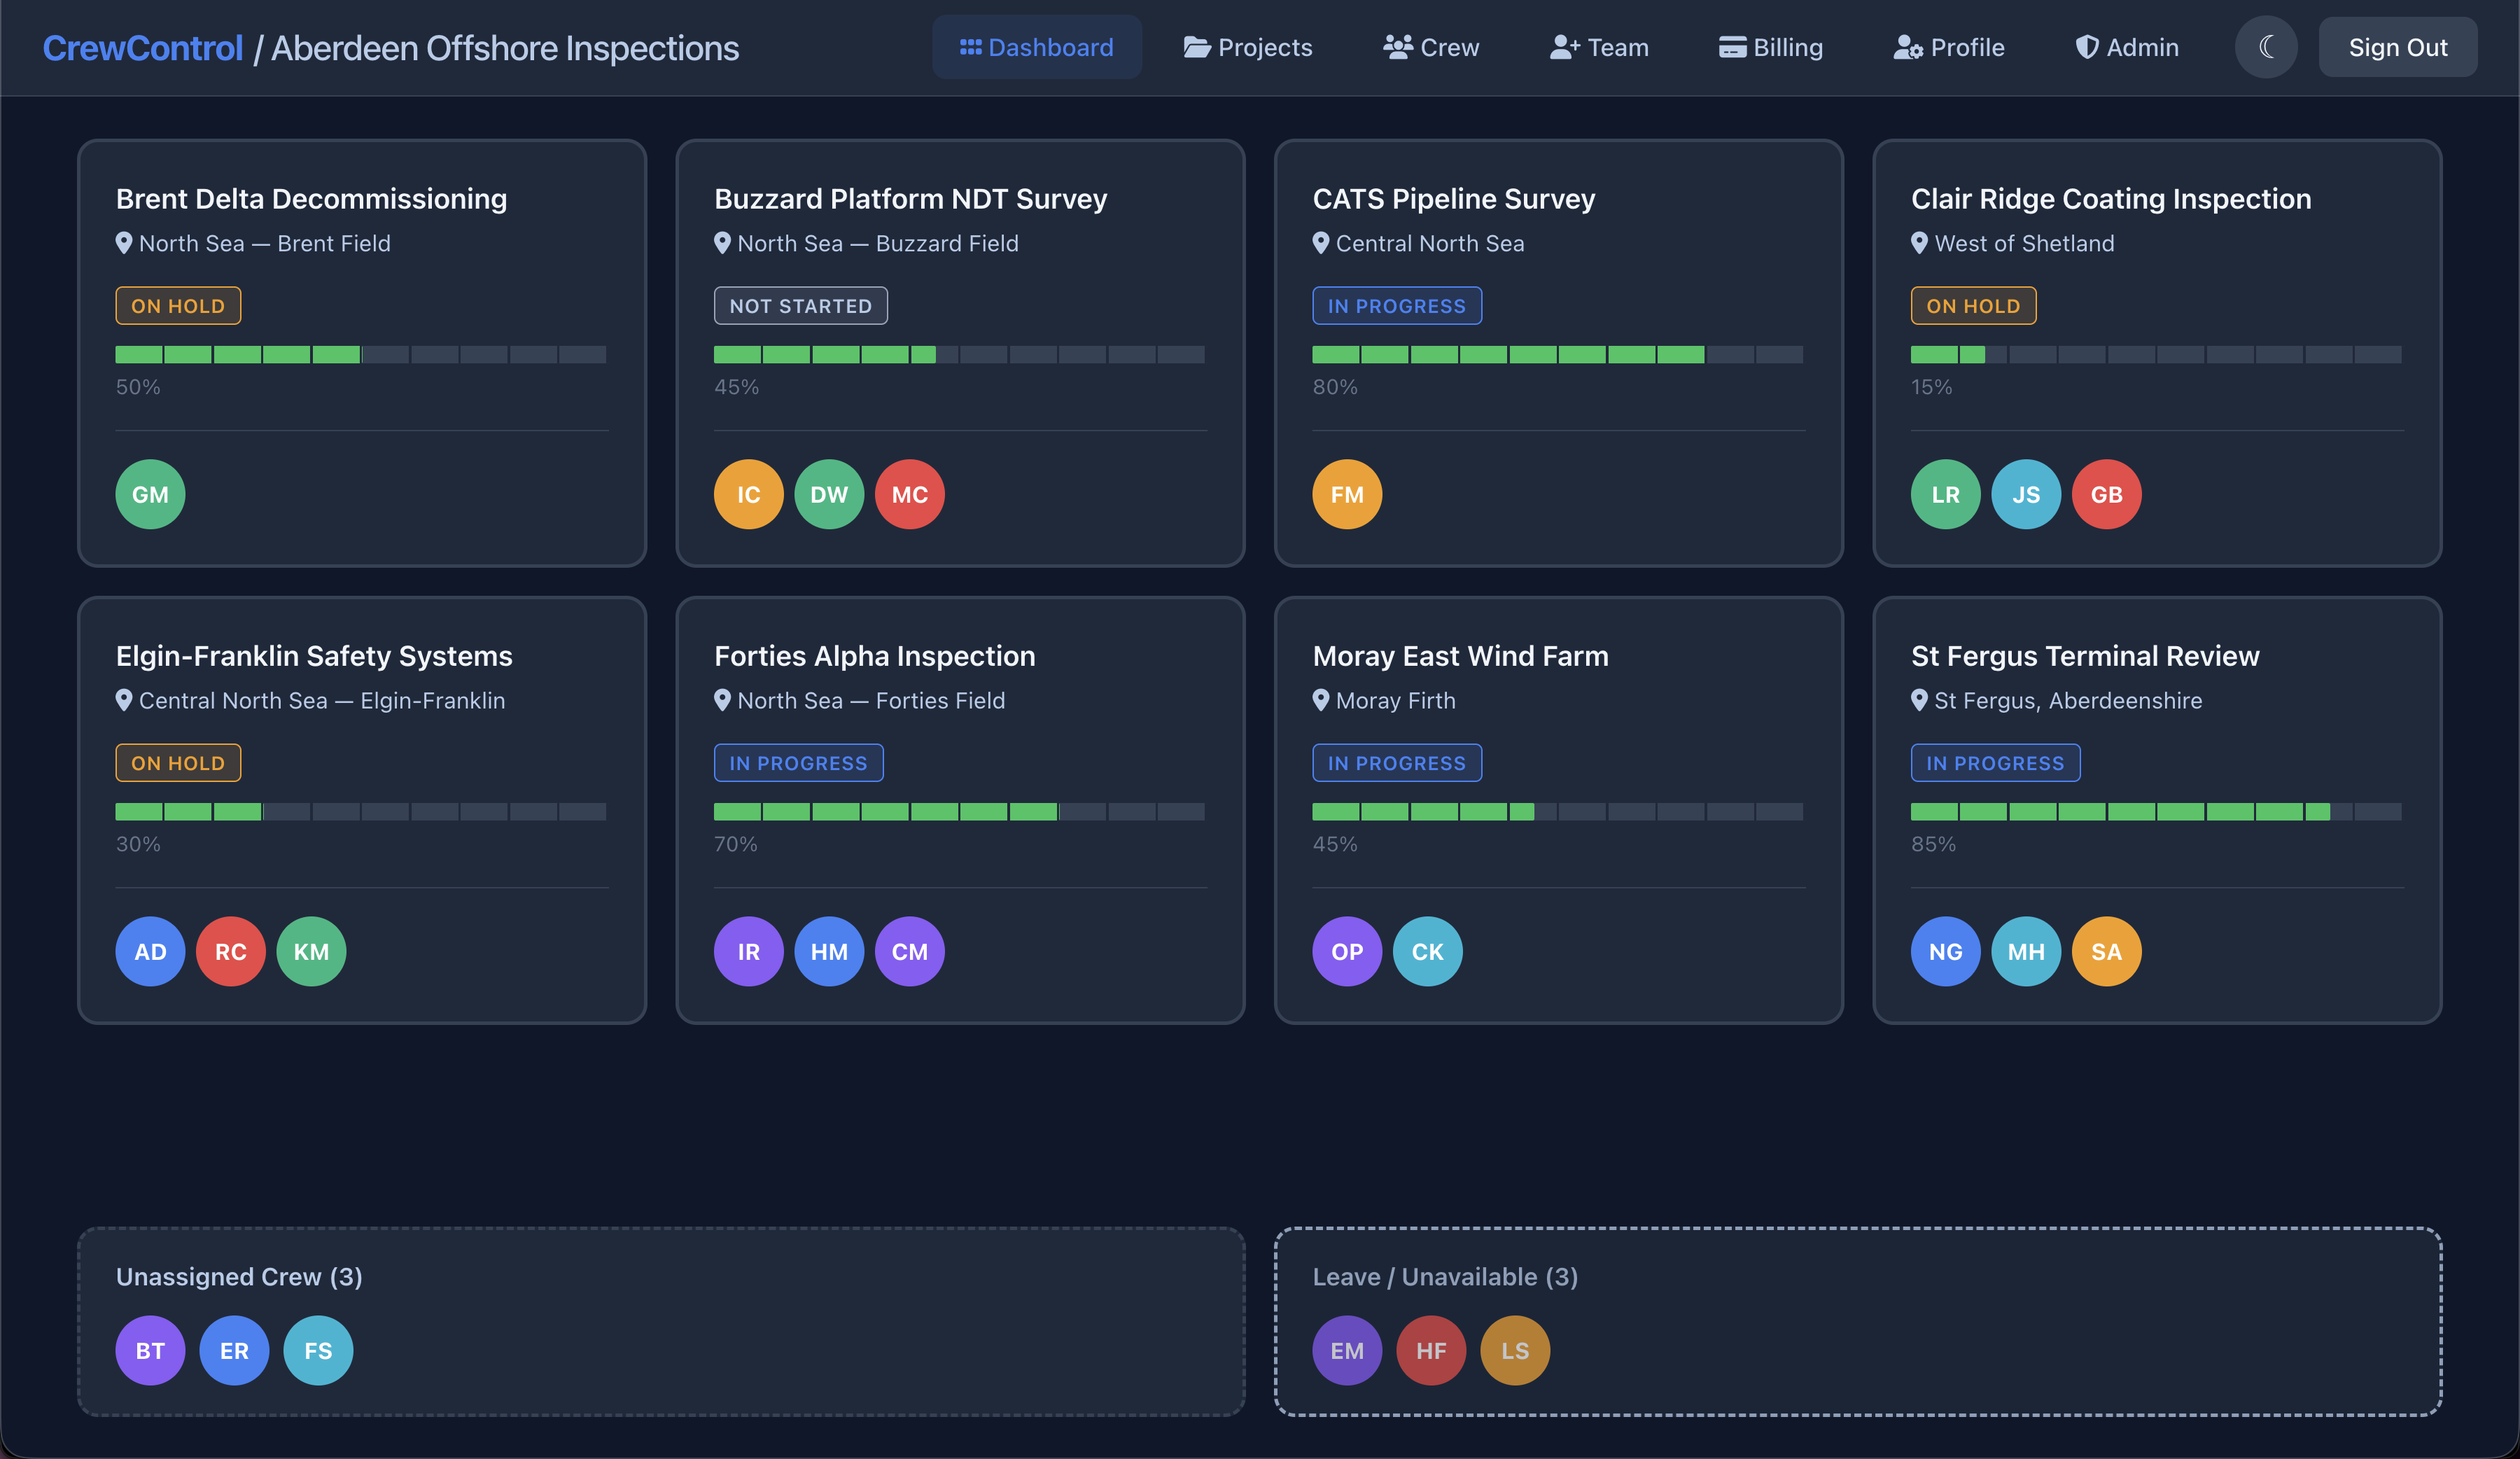Click the St Fergus, Aberdeenshire location text

point(2067,700)
